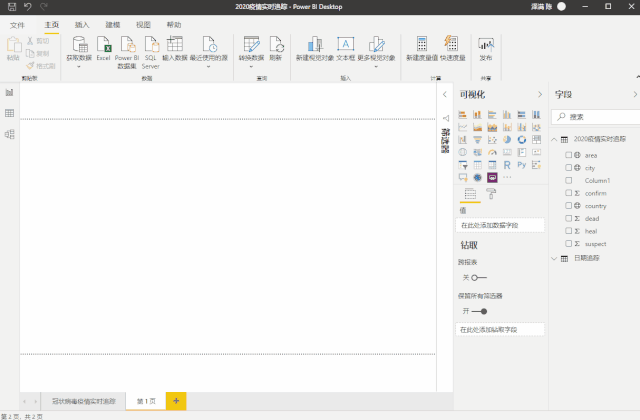The width and height of the screenshot is (640, 420).
Task: Click the 新建度量值 calculator icon
Action: pos(422,44)
